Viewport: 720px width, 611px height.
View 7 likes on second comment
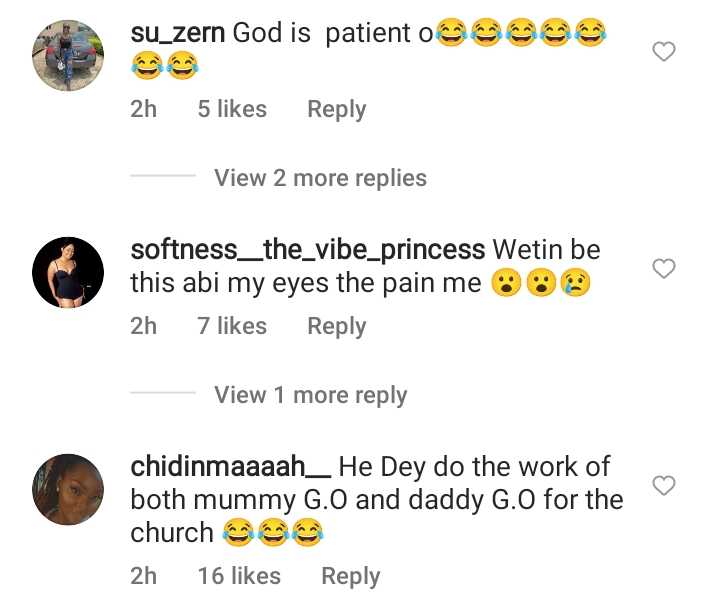[x=232, y=326]
